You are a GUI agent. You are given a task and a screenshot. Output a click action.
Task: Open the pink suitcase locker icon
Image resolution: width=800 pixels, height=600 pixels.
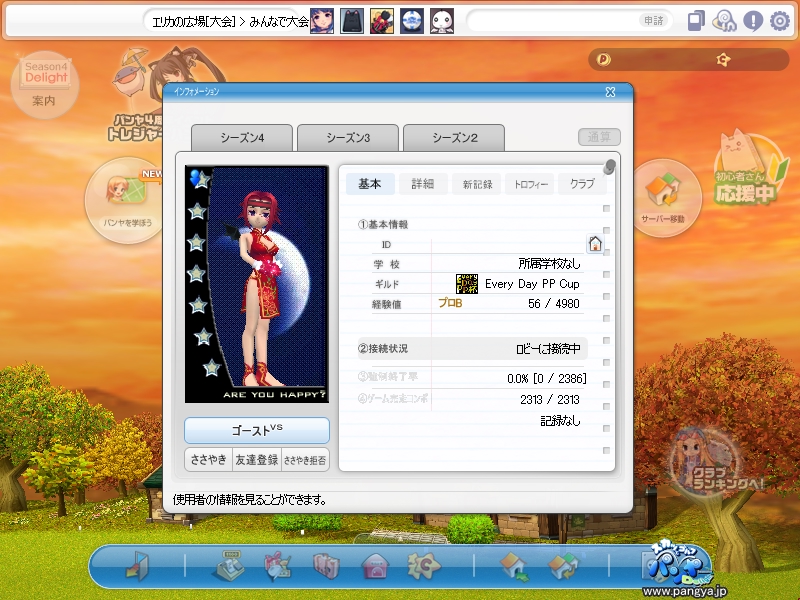(x=326, y=566)
